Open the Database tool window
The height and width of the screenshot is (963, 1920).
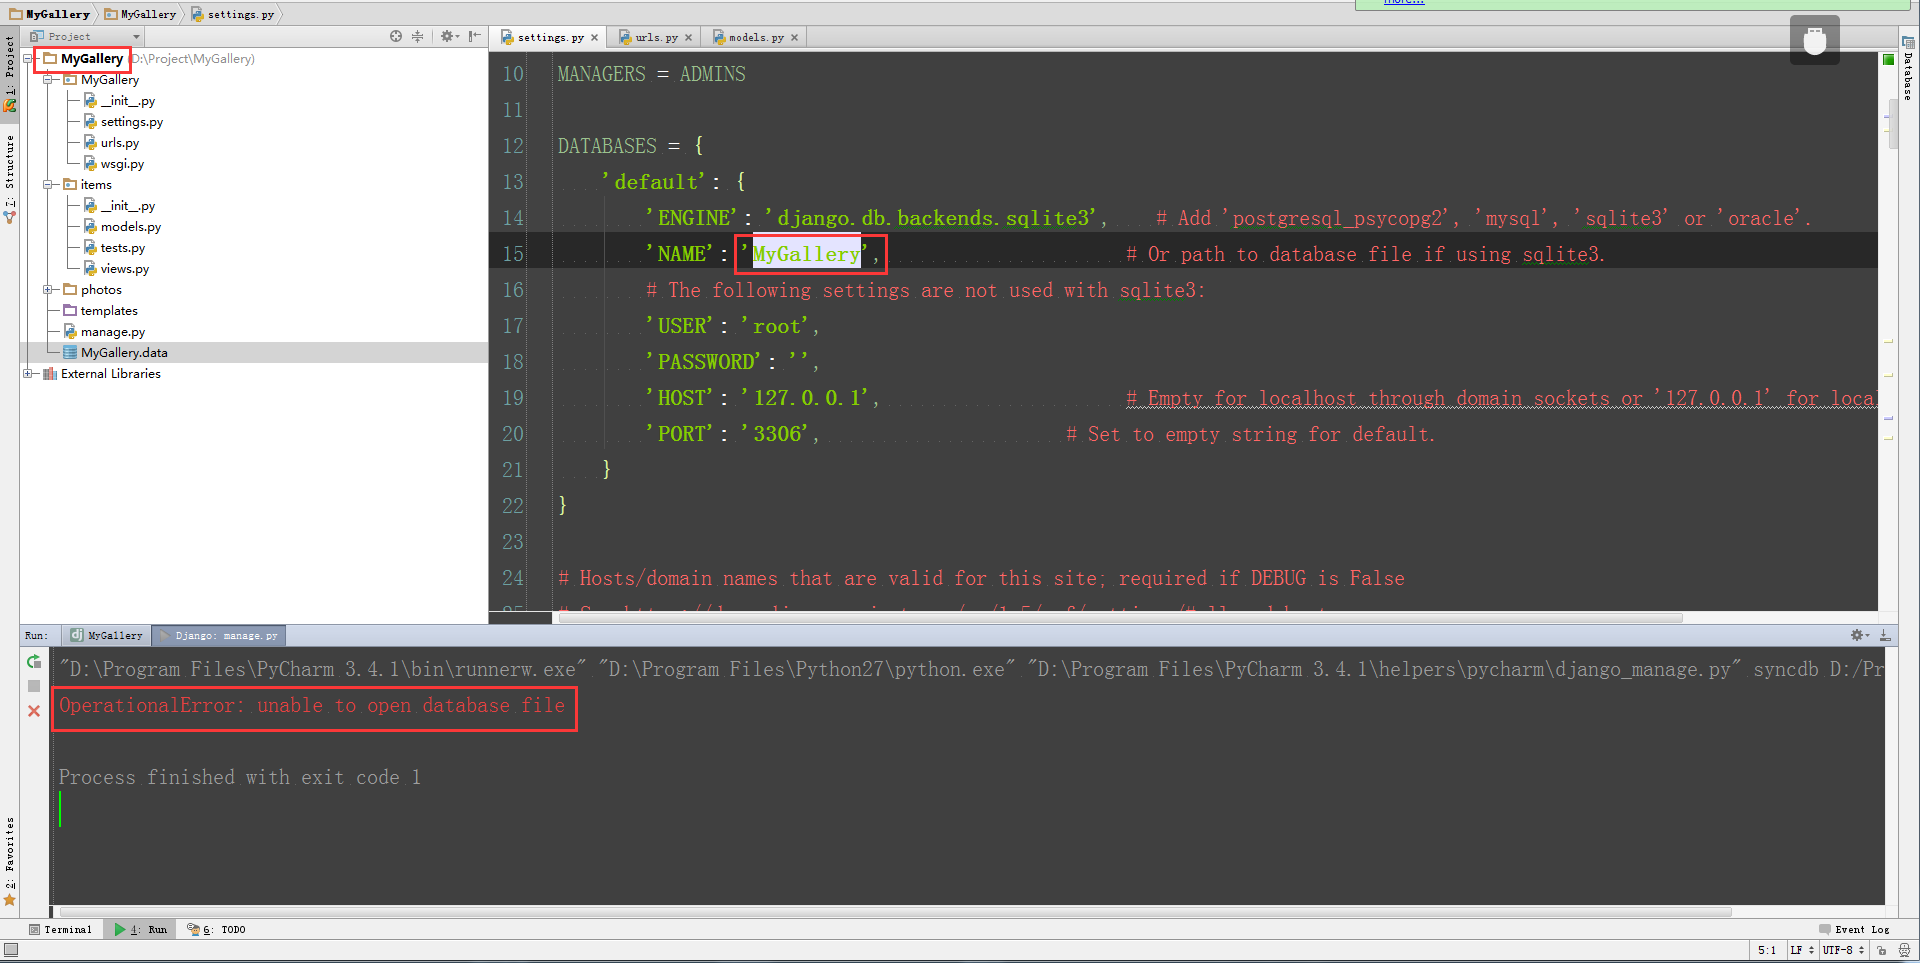[x=1908, y=75]
